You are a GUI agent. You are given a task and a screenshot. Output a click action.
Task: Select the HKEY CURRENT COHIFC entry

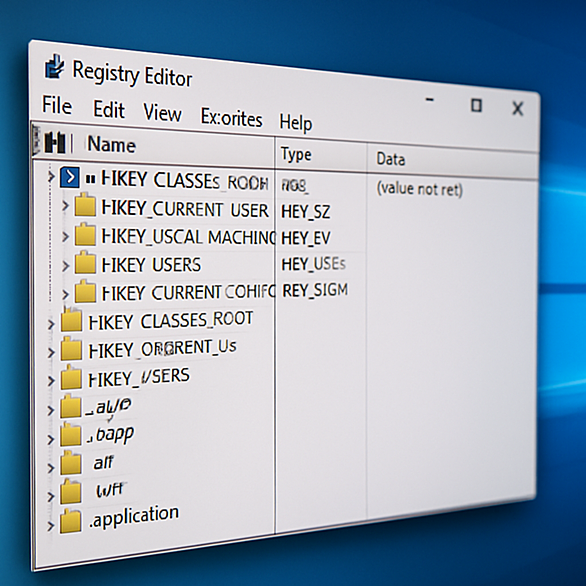[188, 293]
